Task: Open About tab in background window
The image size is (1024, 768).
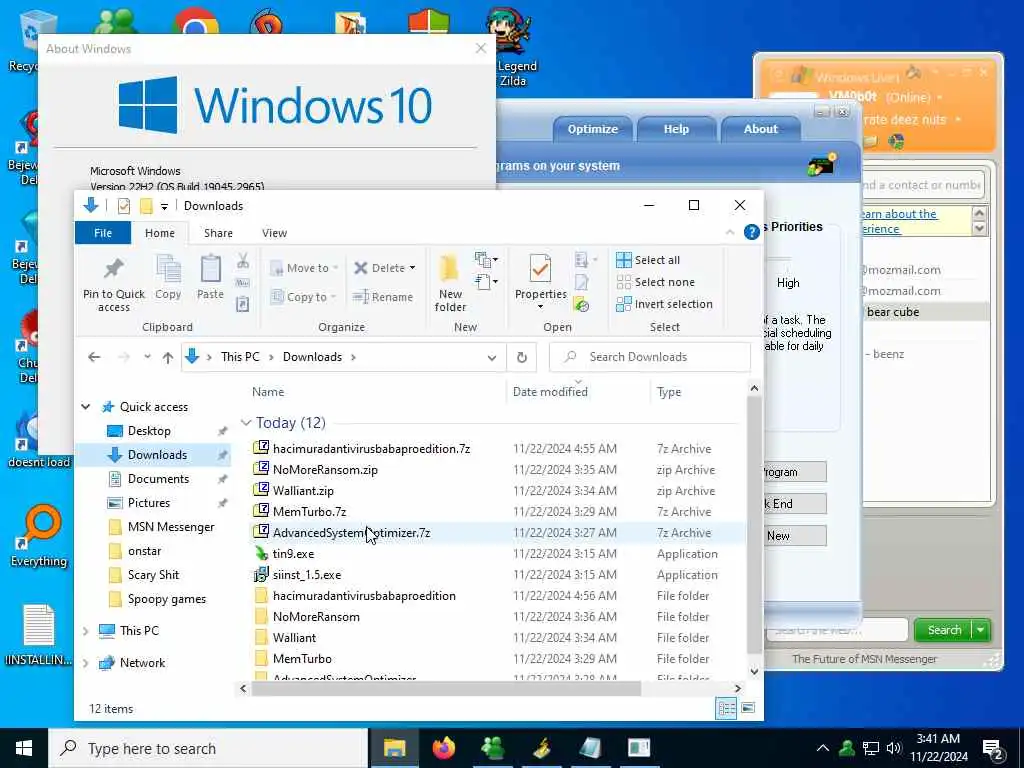Action: click(x=760, y=129)
